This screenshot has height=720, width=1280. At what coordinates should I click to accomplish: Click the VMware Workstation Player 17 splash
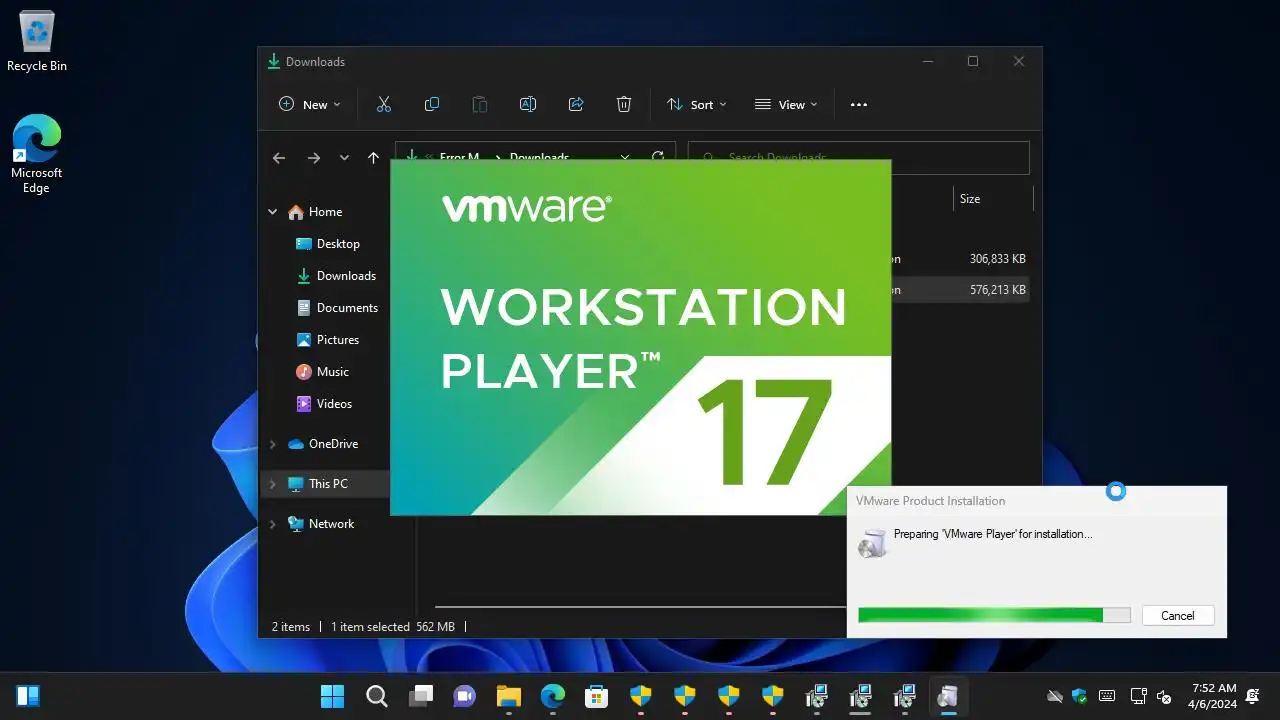click(x=640, y=338)
